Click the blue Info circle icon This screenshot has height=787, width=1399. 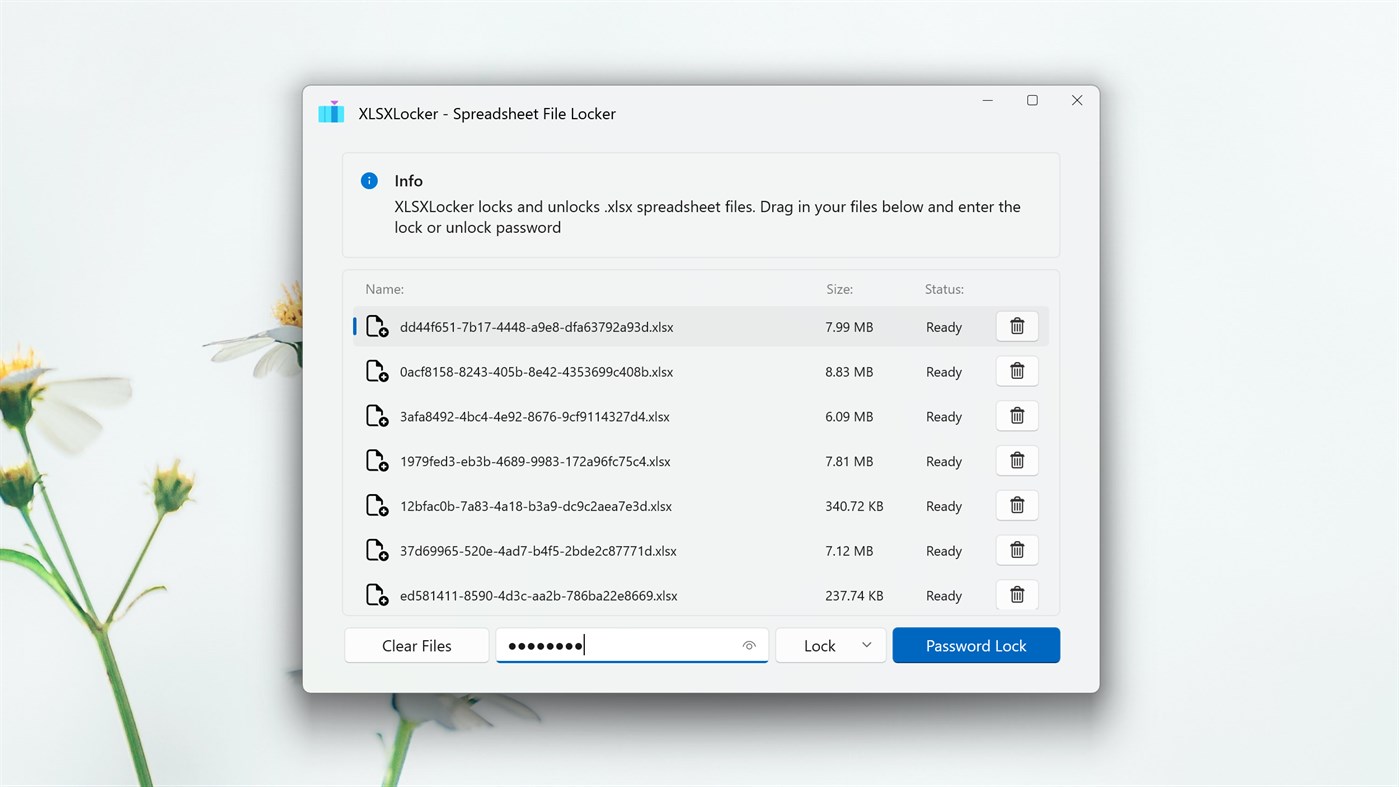click(x=368, y=181)
